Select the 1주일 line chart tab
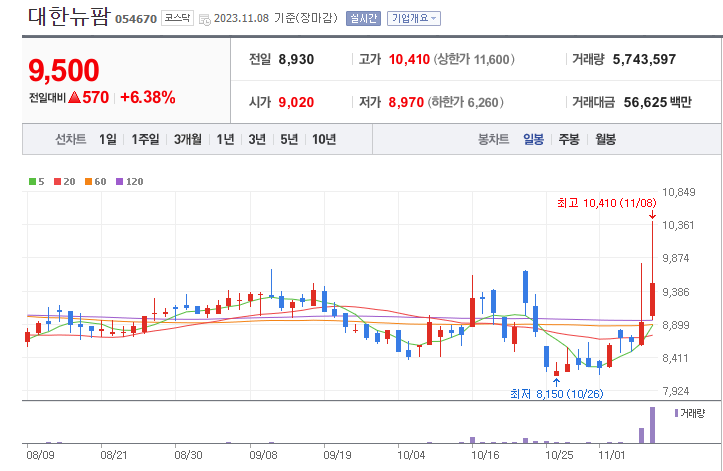Screen dimensions: 723x471 145,139
